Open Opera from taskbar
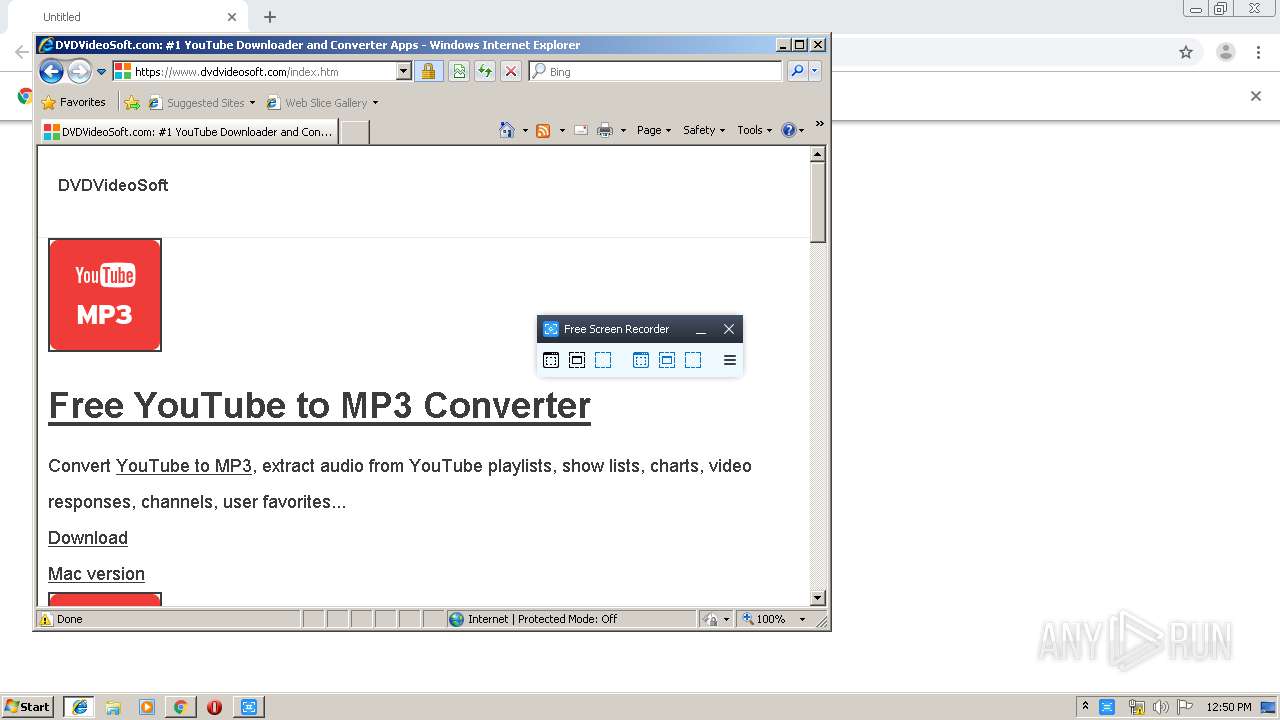Viewport: 1280px width, 720px height. [214, 707]
